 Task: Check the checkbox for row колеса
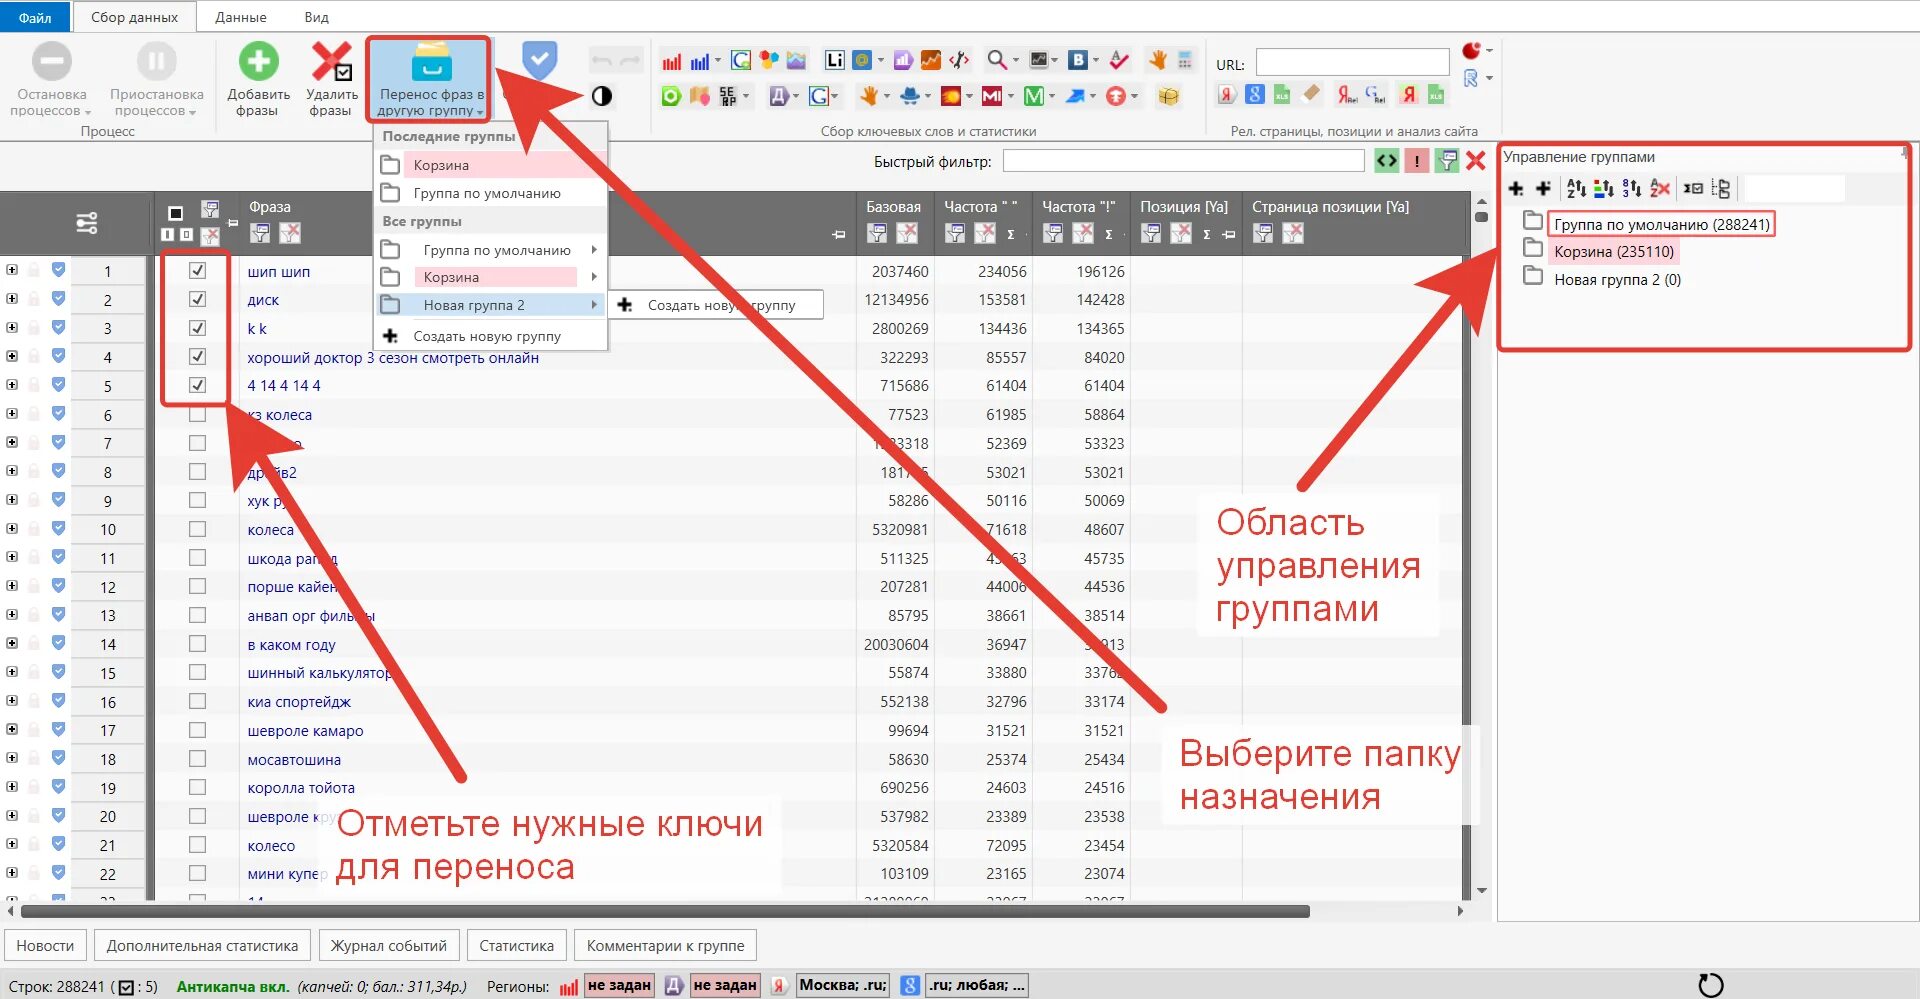pos(197,529)
